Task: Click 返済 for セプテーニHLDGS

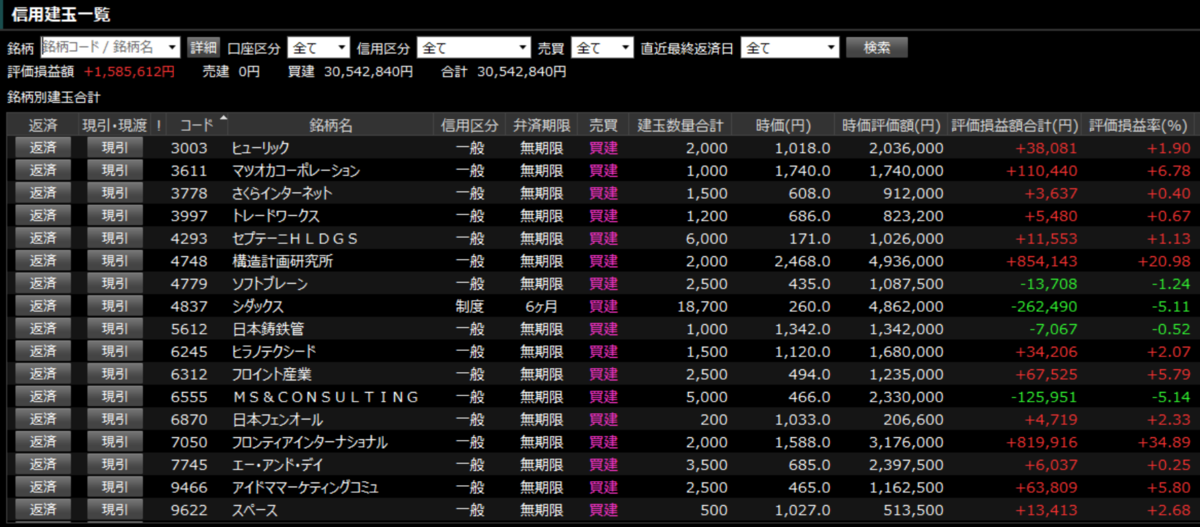Action: coord(43,238)
